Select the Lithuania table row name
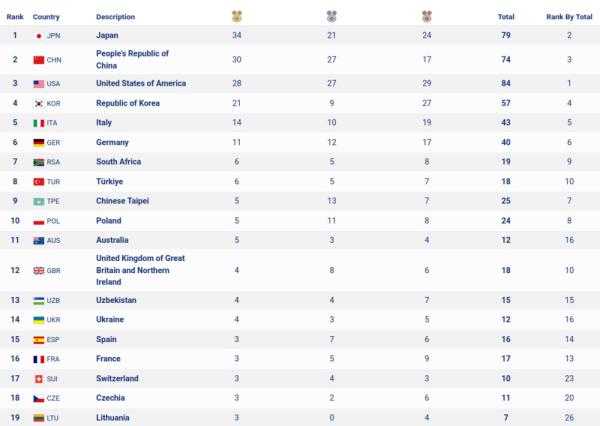 [114, 417]
